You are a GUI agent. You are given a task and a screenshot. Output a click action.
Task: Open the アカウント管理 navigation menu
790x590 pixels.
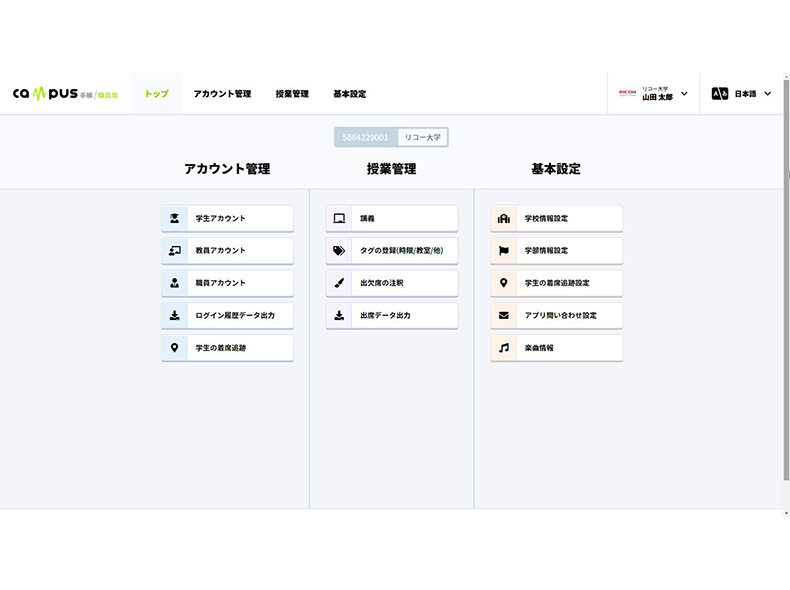(222, 94)
